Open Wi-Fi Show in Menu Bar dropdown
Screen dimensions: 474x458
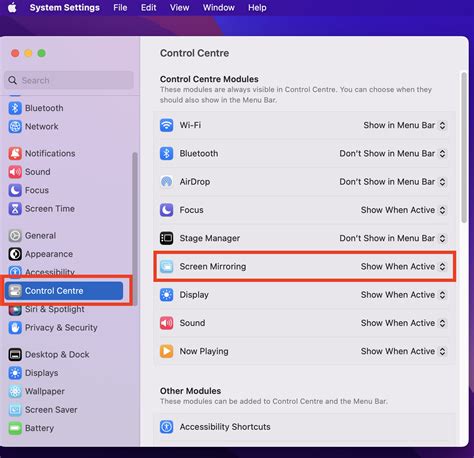[404, 125]
